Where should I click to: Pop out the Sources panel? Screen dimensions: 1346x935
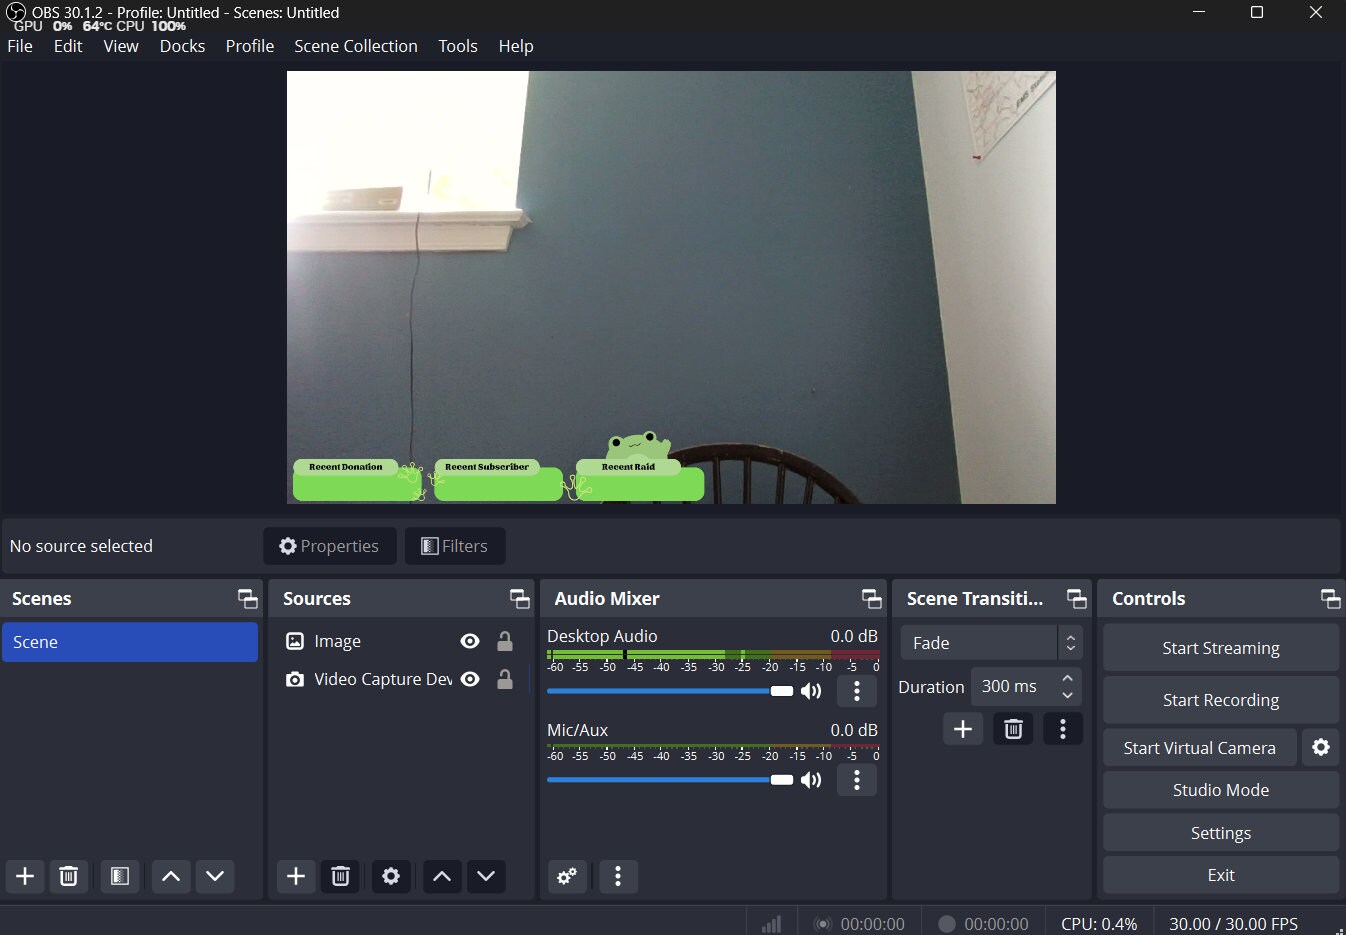point(519,598)
